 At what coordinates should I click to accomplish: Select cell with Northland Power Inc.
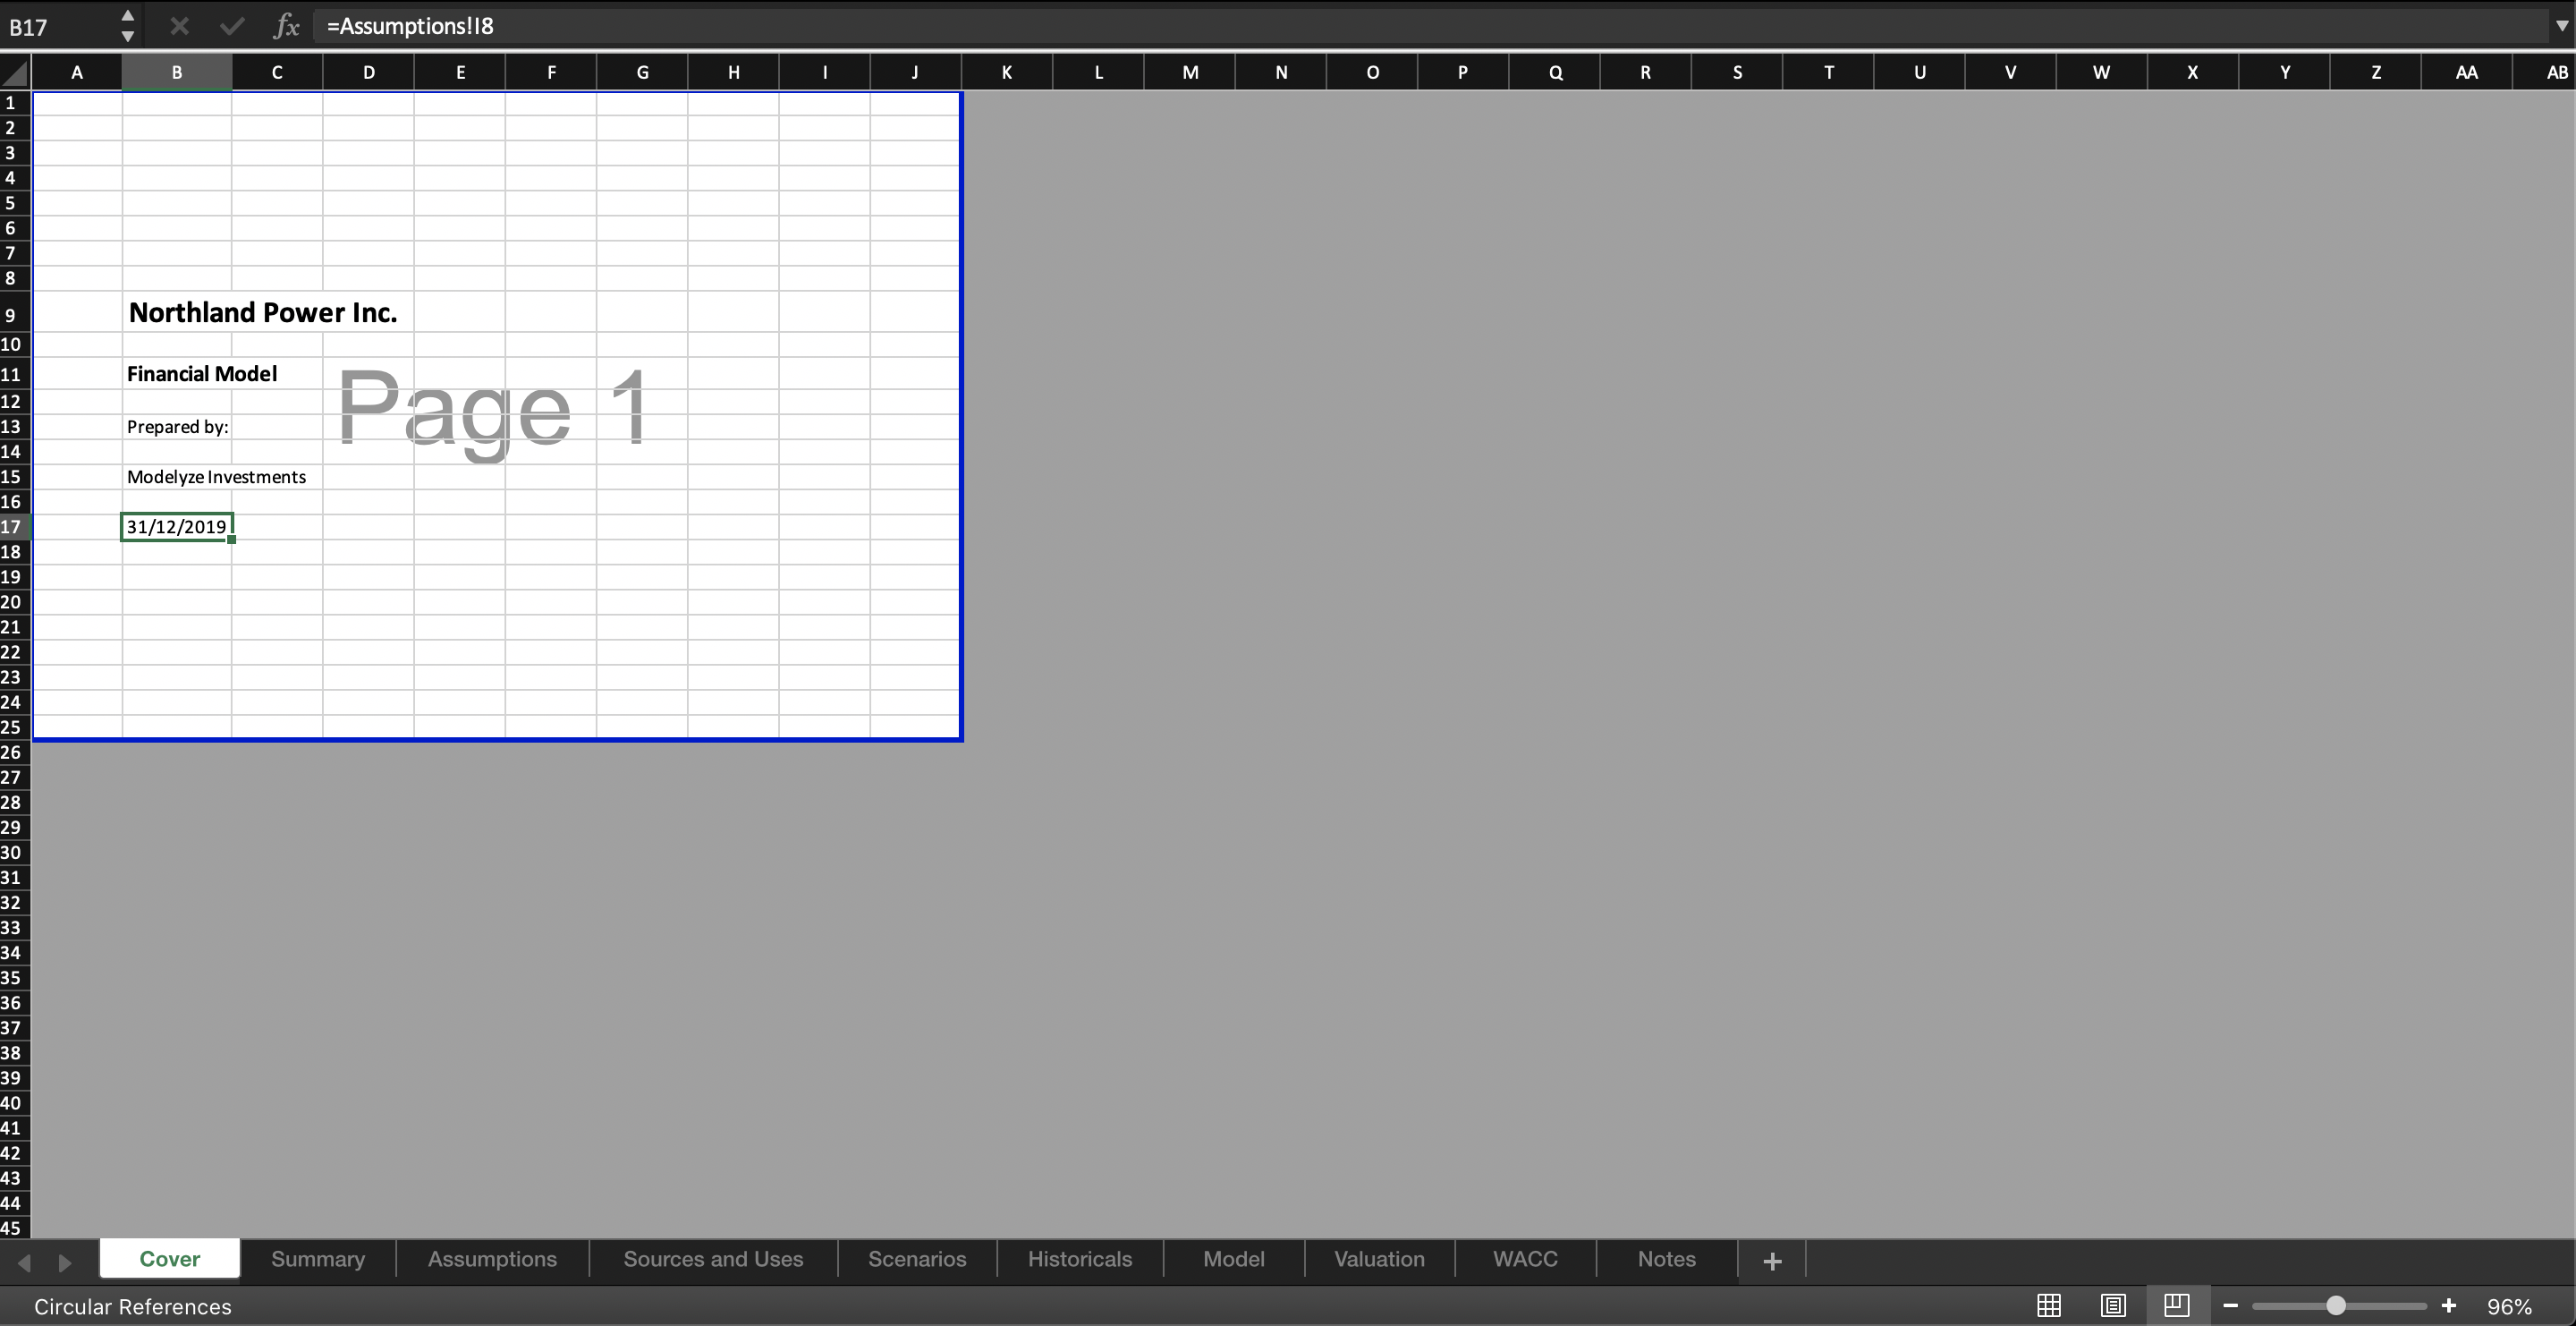[177, 313]
